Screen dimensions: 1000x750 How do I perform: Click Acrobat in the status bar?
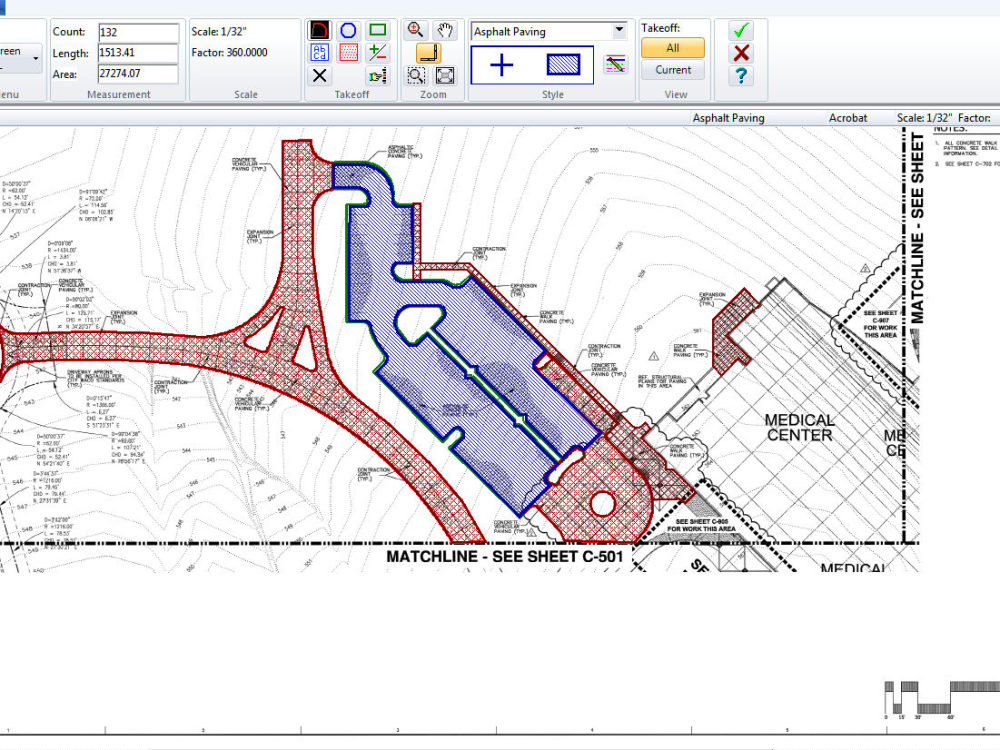[848, 118]
